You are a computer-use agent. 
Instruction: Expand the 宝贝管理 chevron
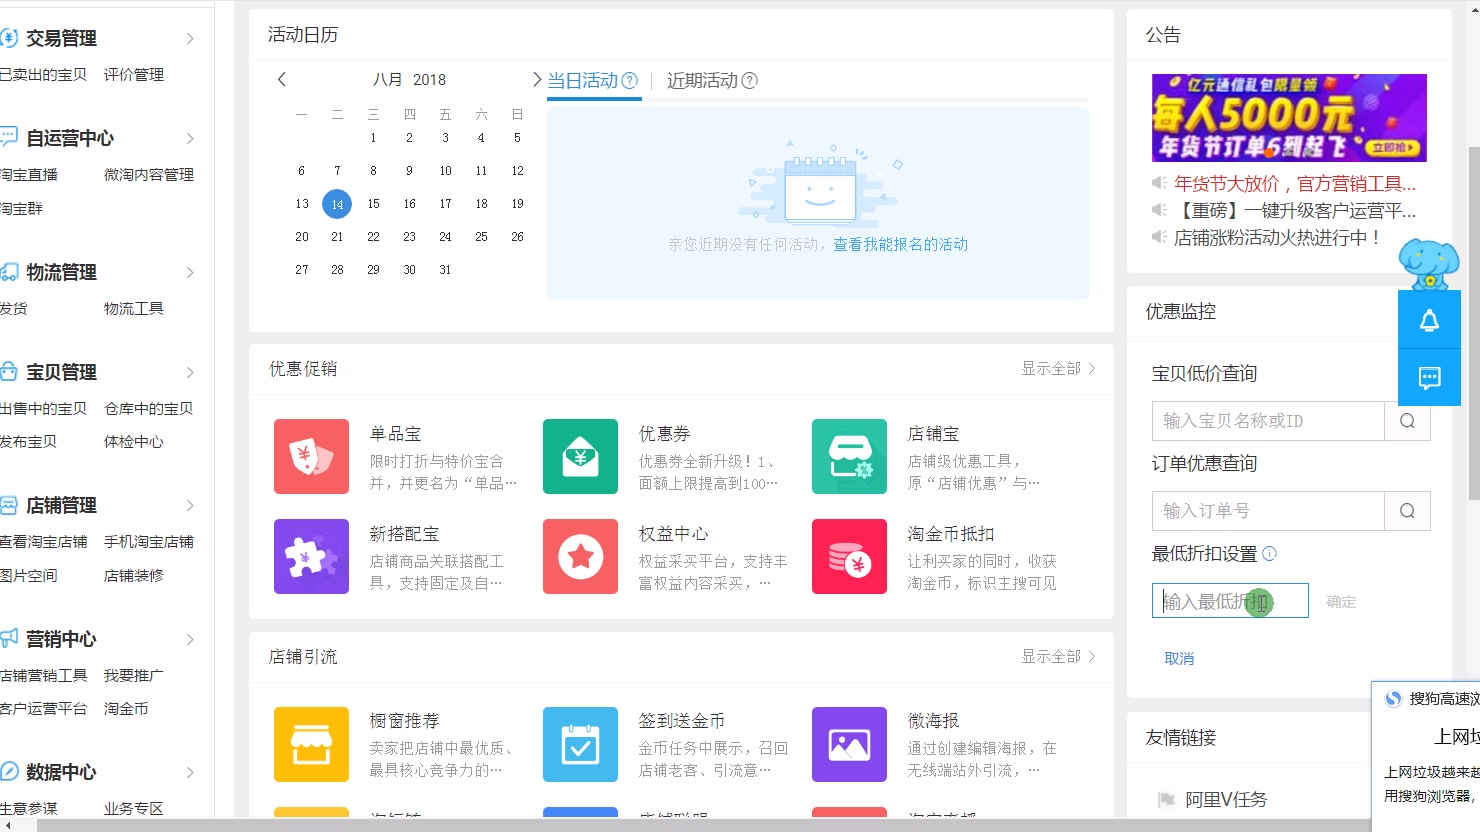tap(190, 372)
